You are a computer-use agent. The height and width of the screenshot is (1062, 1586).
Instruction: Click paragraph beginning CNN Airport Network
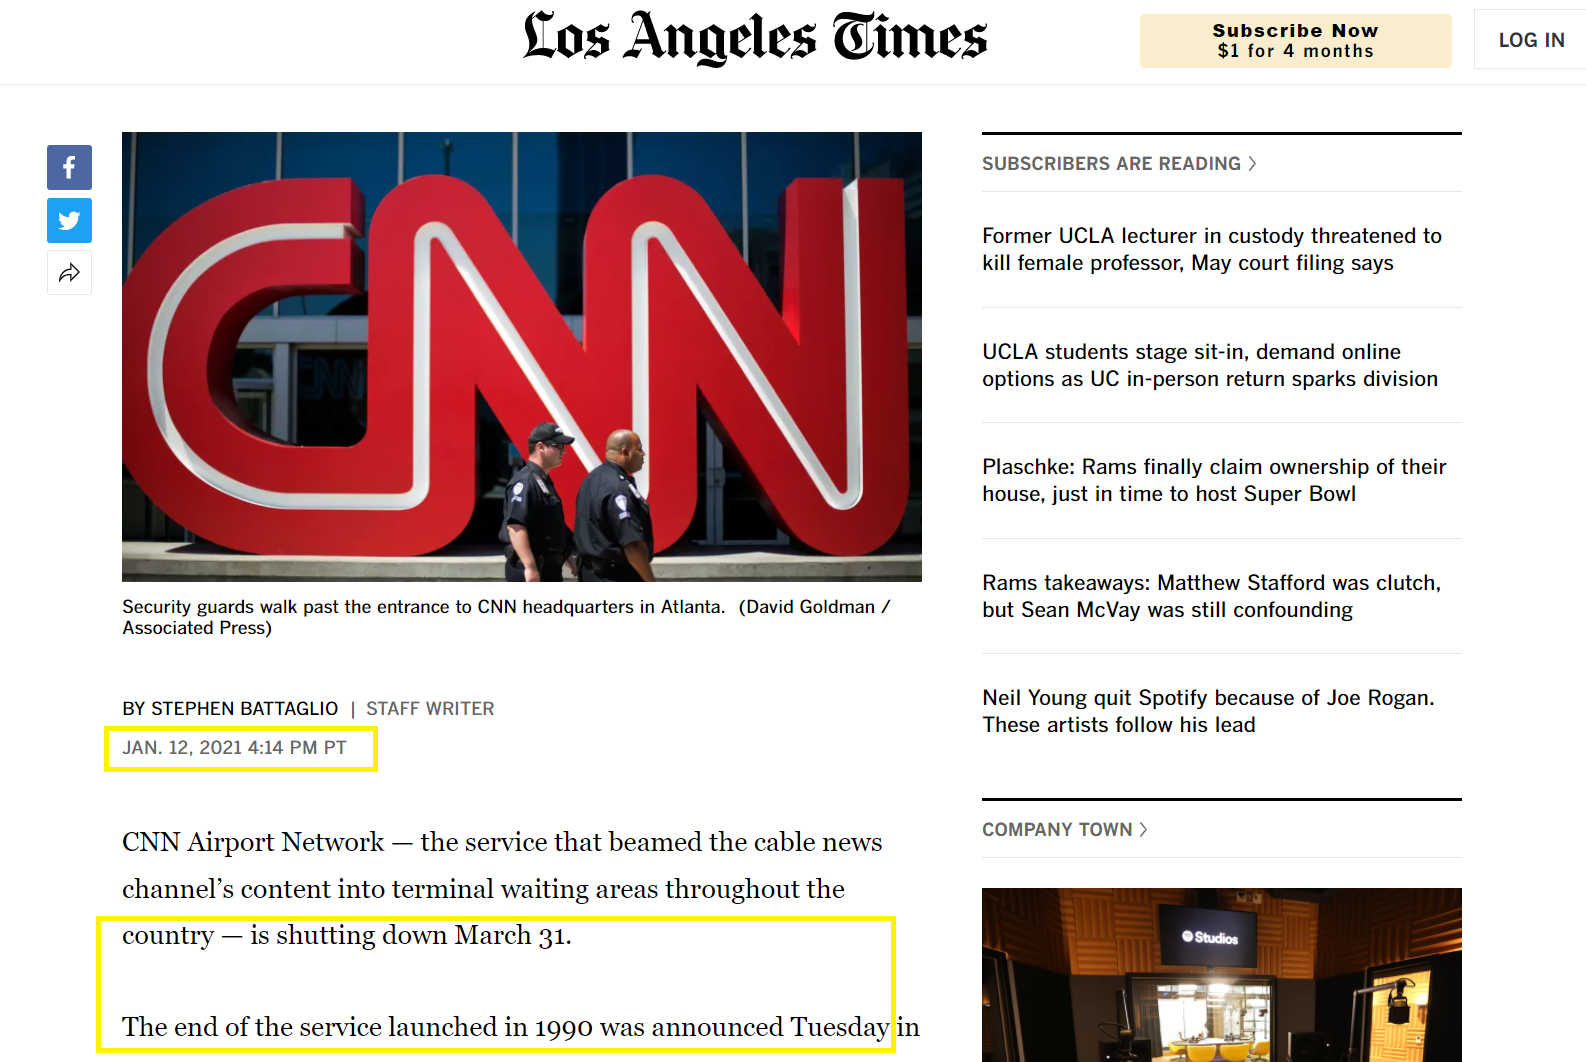click(502, 888)
